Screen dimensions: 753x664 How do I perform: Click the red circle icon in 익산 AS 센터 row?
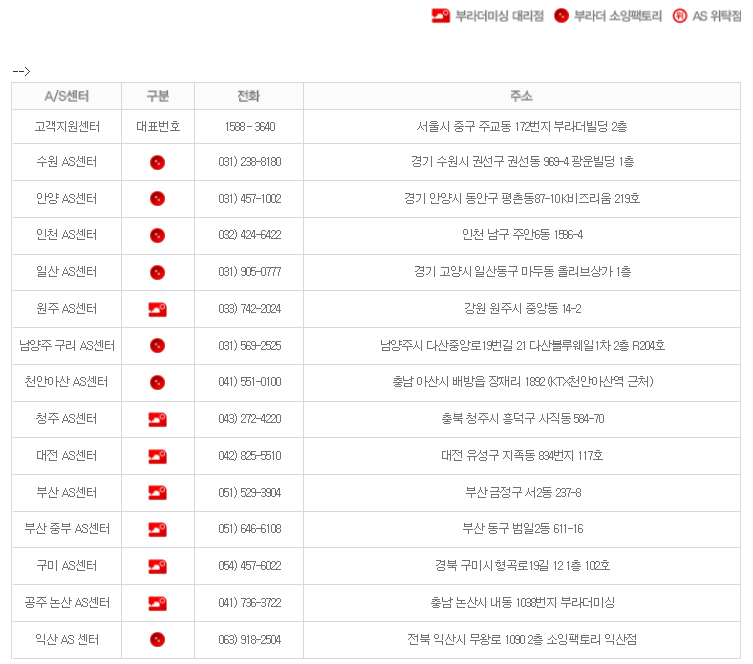158,640
